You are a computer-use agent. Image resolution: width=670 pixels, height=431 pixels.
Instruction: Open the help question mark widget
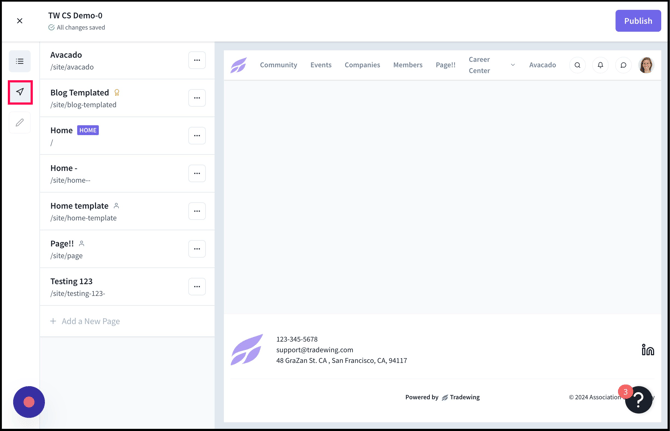click(x=638, y=400)
